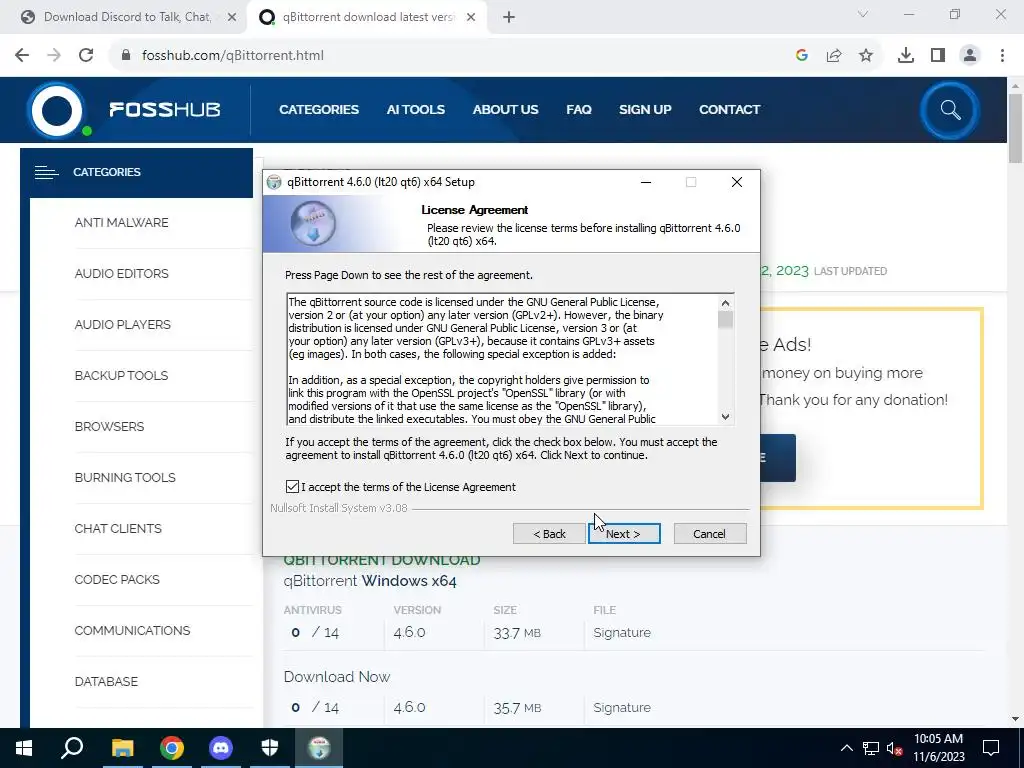Select AUDIO PLAYERS category
The width and height of the screenshot is (1024, 768).
point(122,325)
